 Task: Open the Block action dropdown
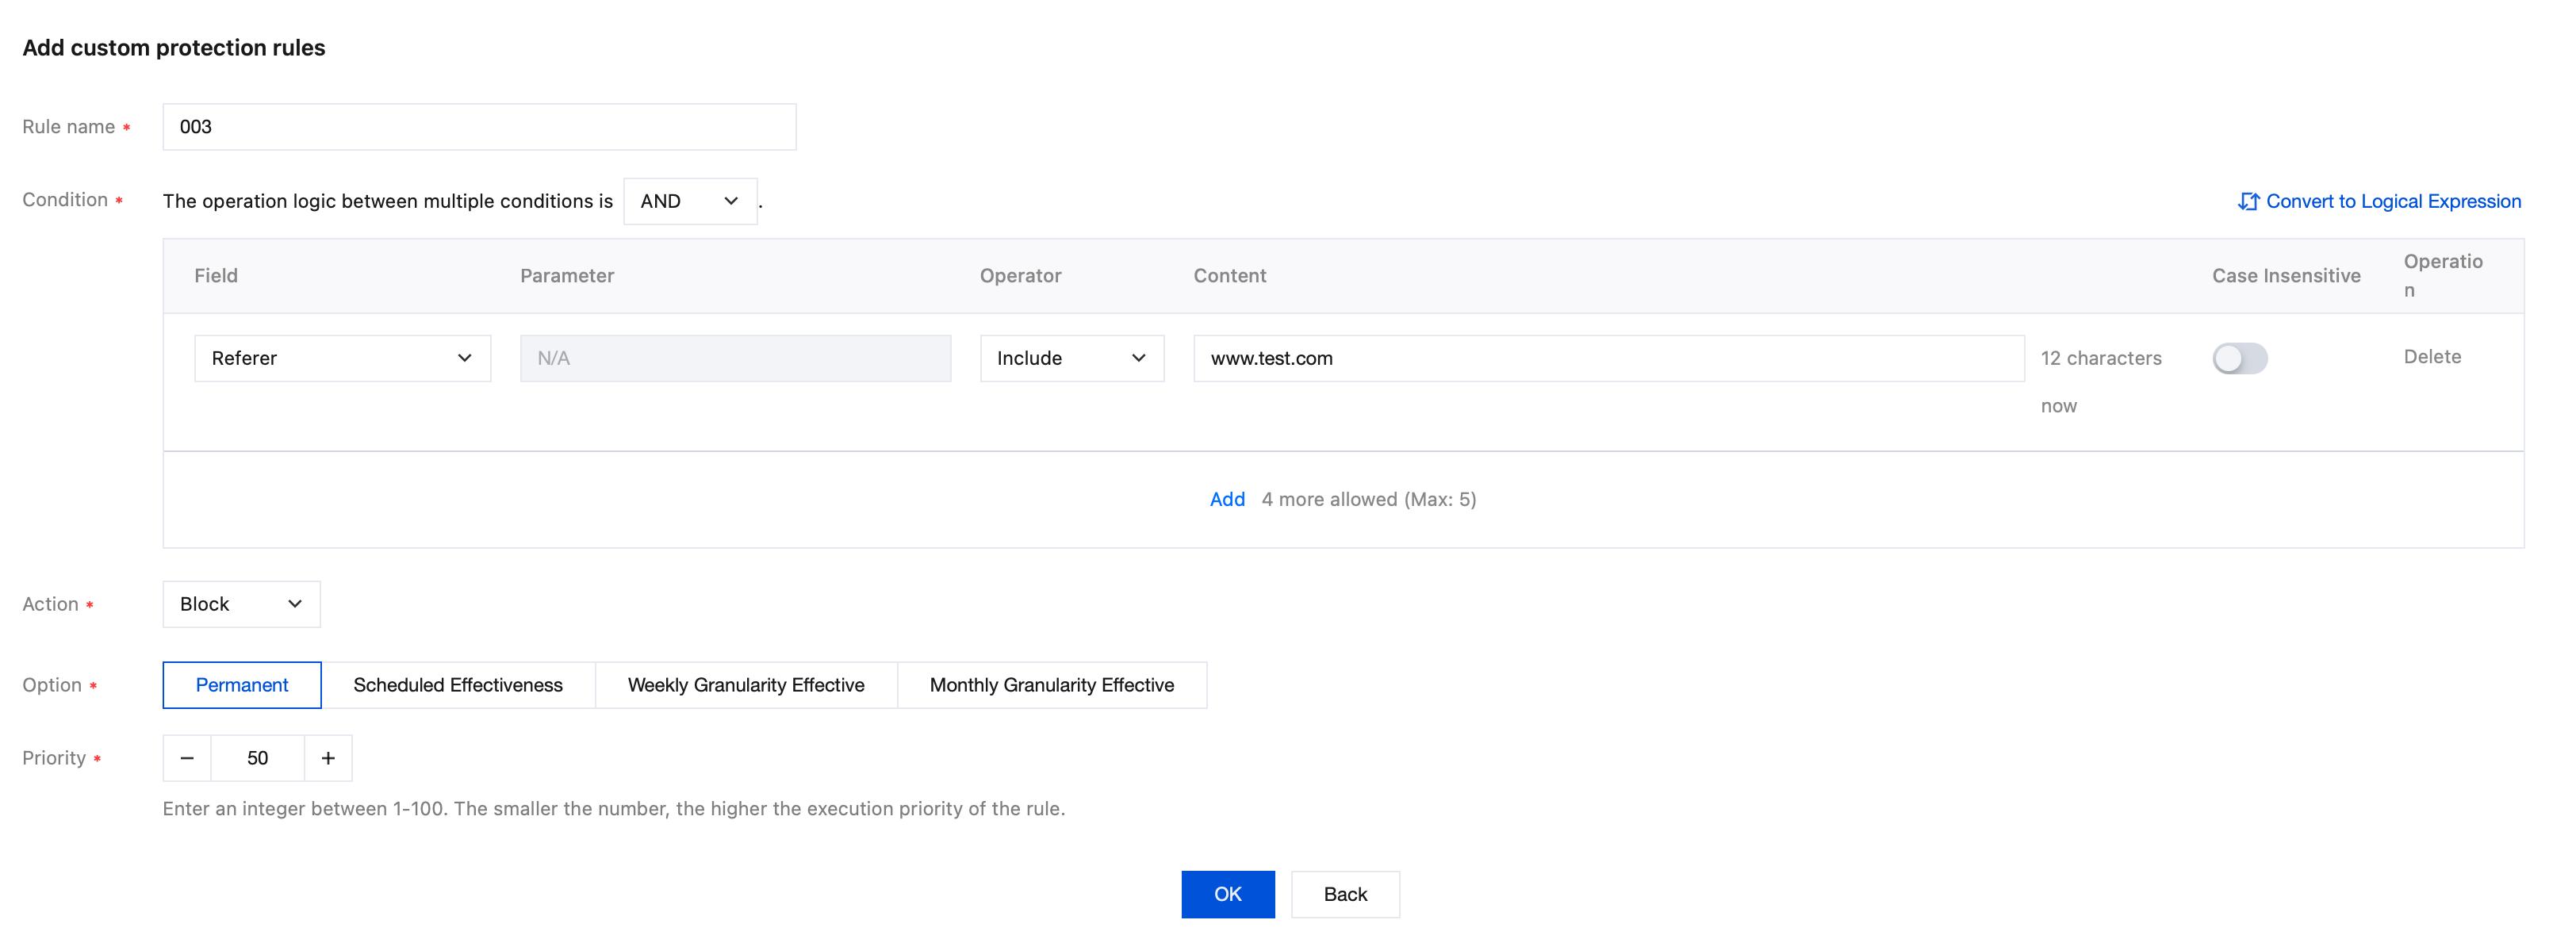241,604
